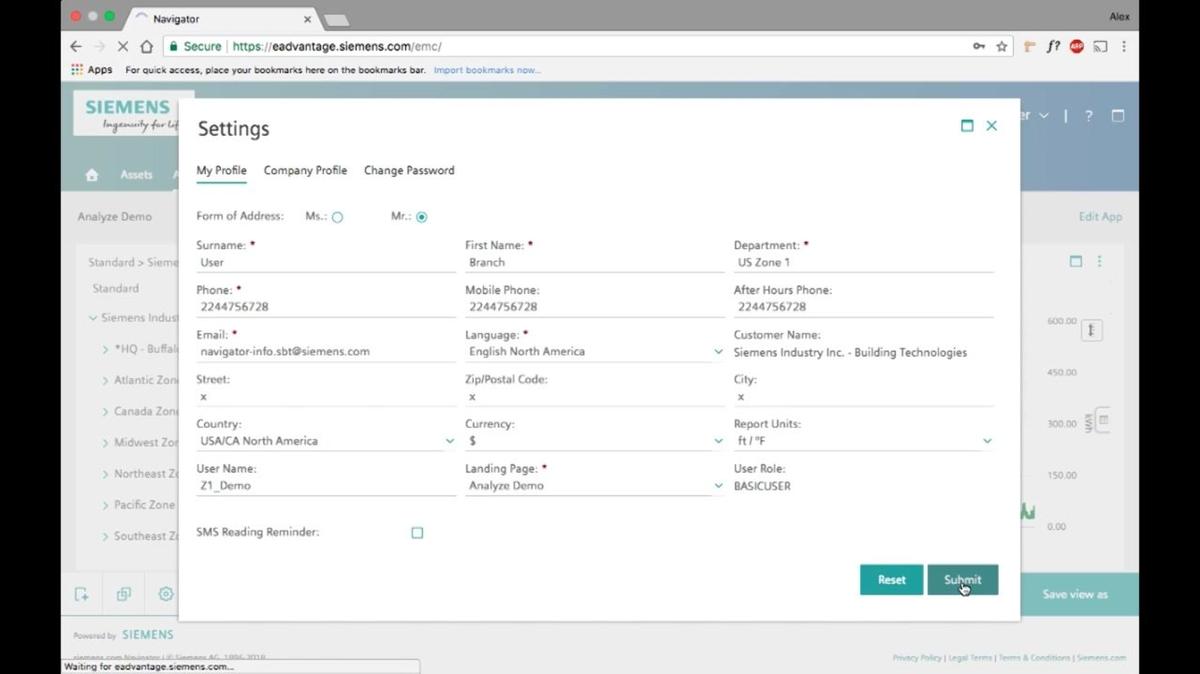This screenshot has width=1200, height=674.
Task: Click the First Name field
Action: pos(594,263)
